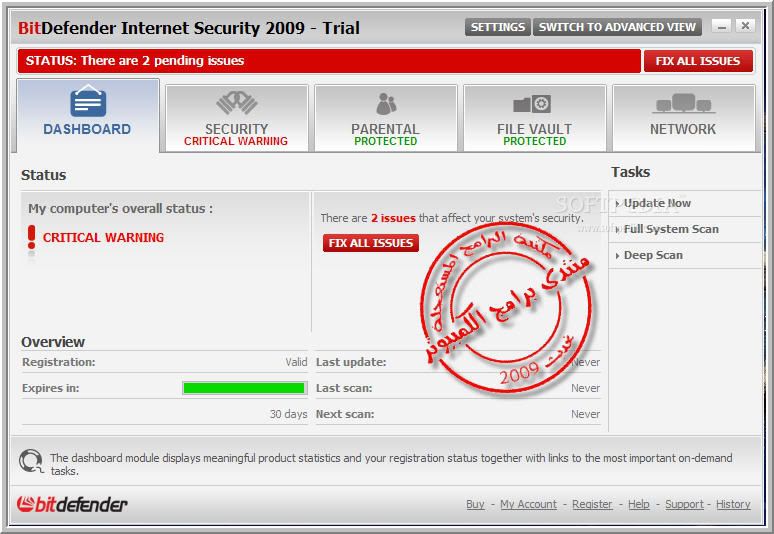Click 'PROTECTED' under Parental tab
Viewport: 774px width, 534px height.
[x=386, y=142]
